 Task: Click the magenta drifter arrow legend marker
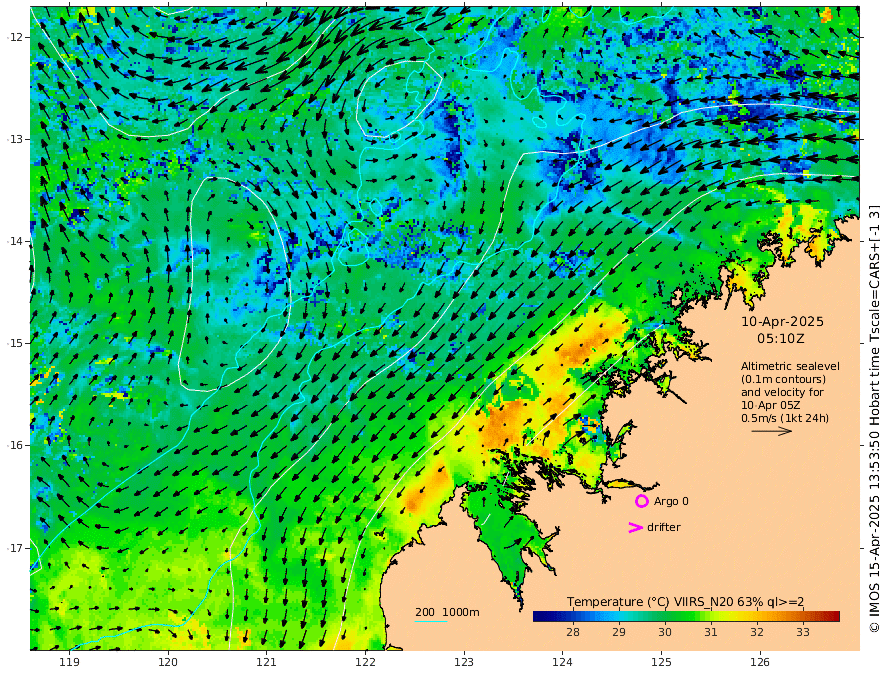(x=635, y=527)
